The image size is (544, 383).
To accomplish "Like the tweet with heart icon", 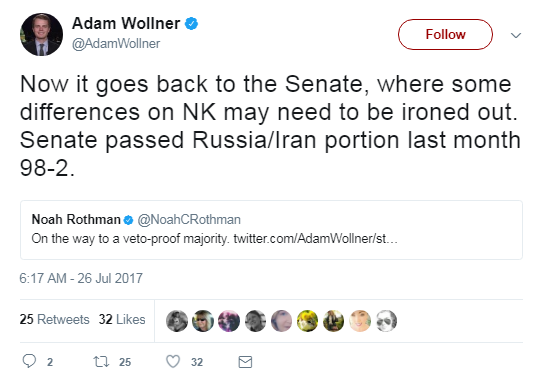I will 173,361.
